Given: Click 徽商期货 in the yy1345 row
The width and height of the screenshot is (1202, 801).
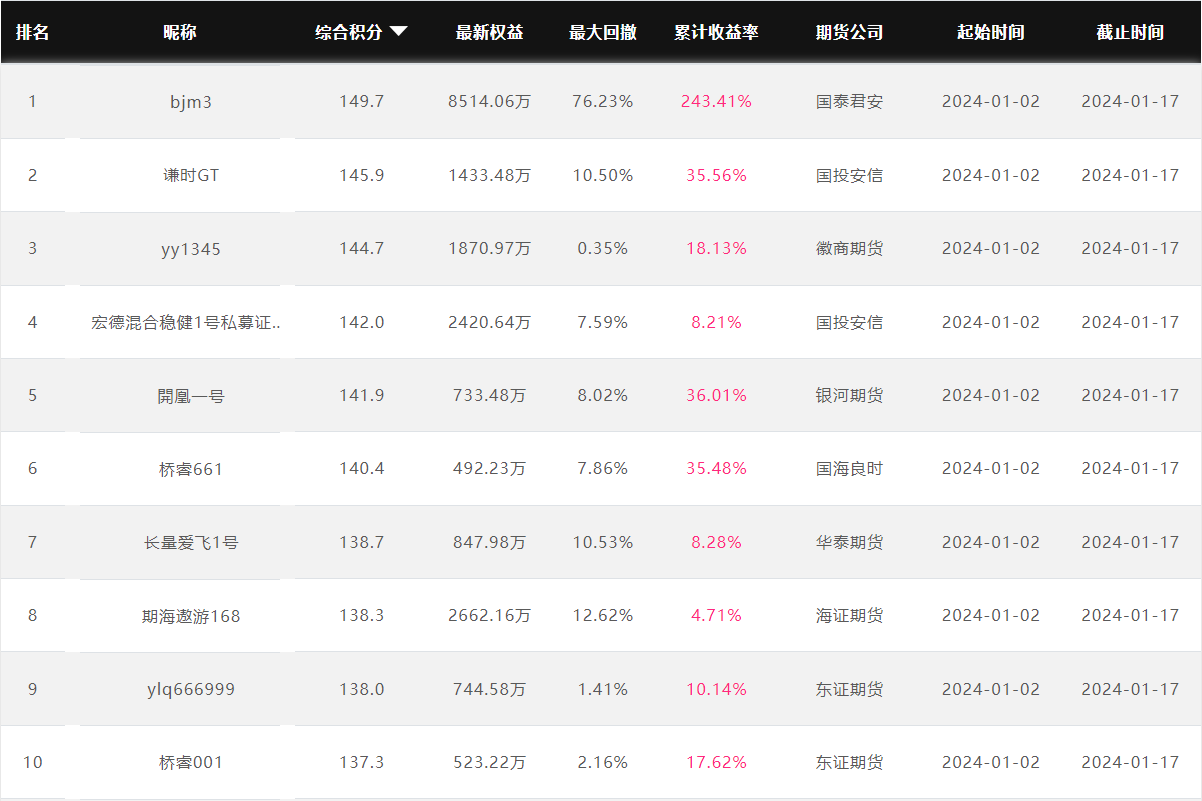Looking at the screenshot, I should 850,249.
